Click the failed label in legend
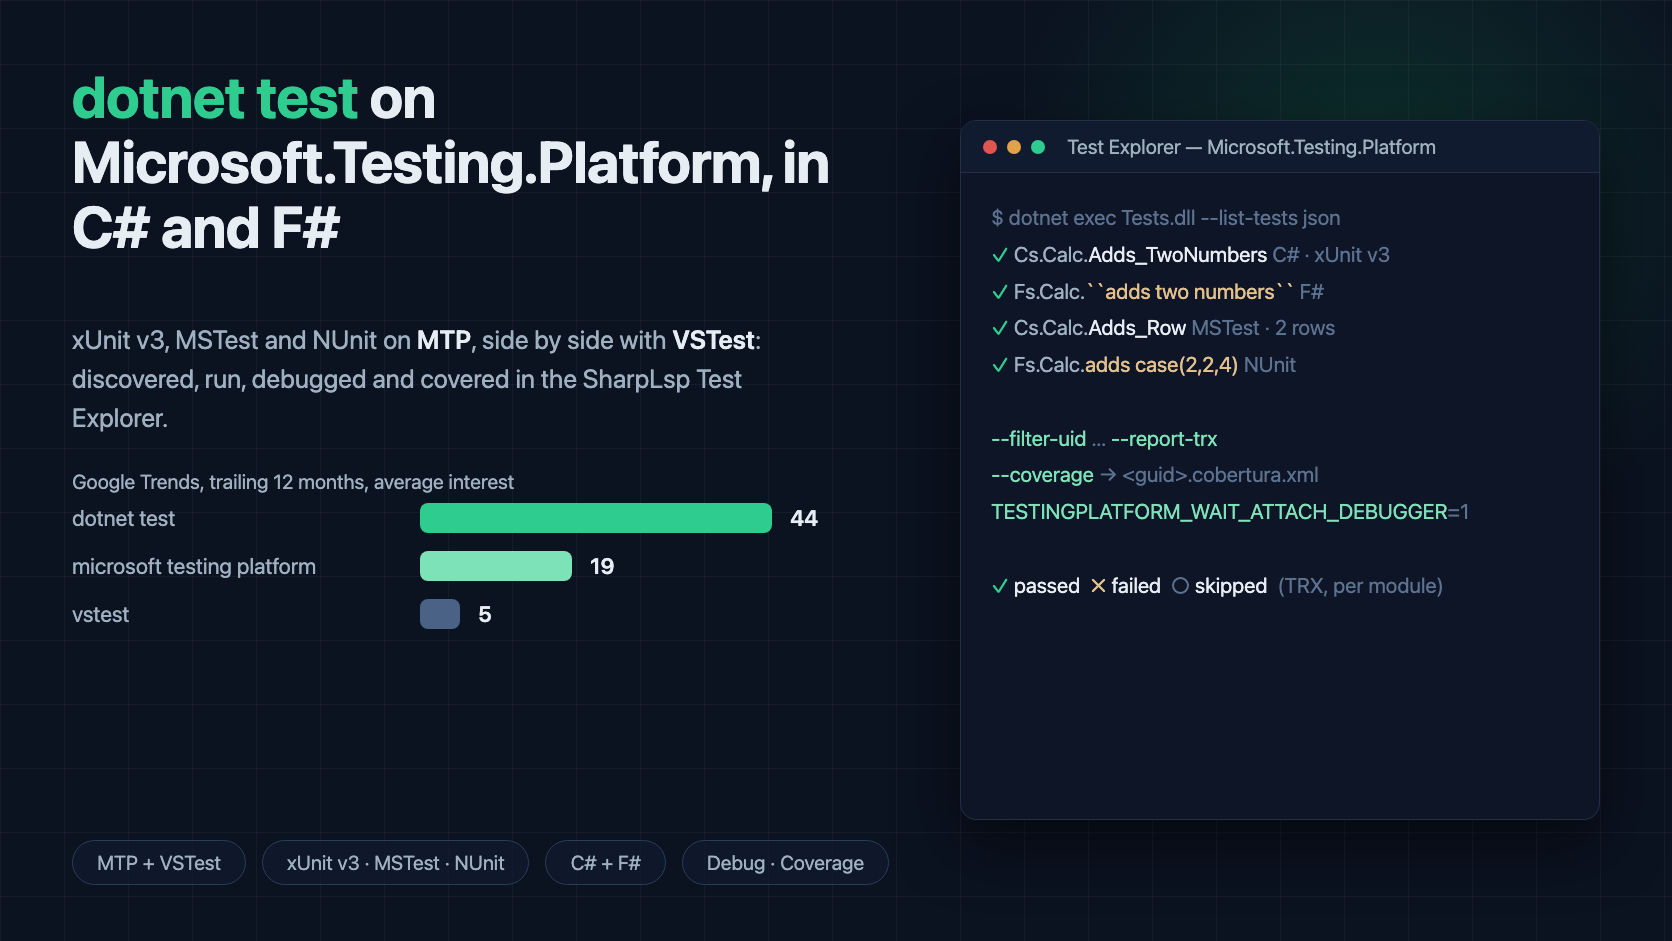This screenshot has height=941, width=1672. (1136, 586)
